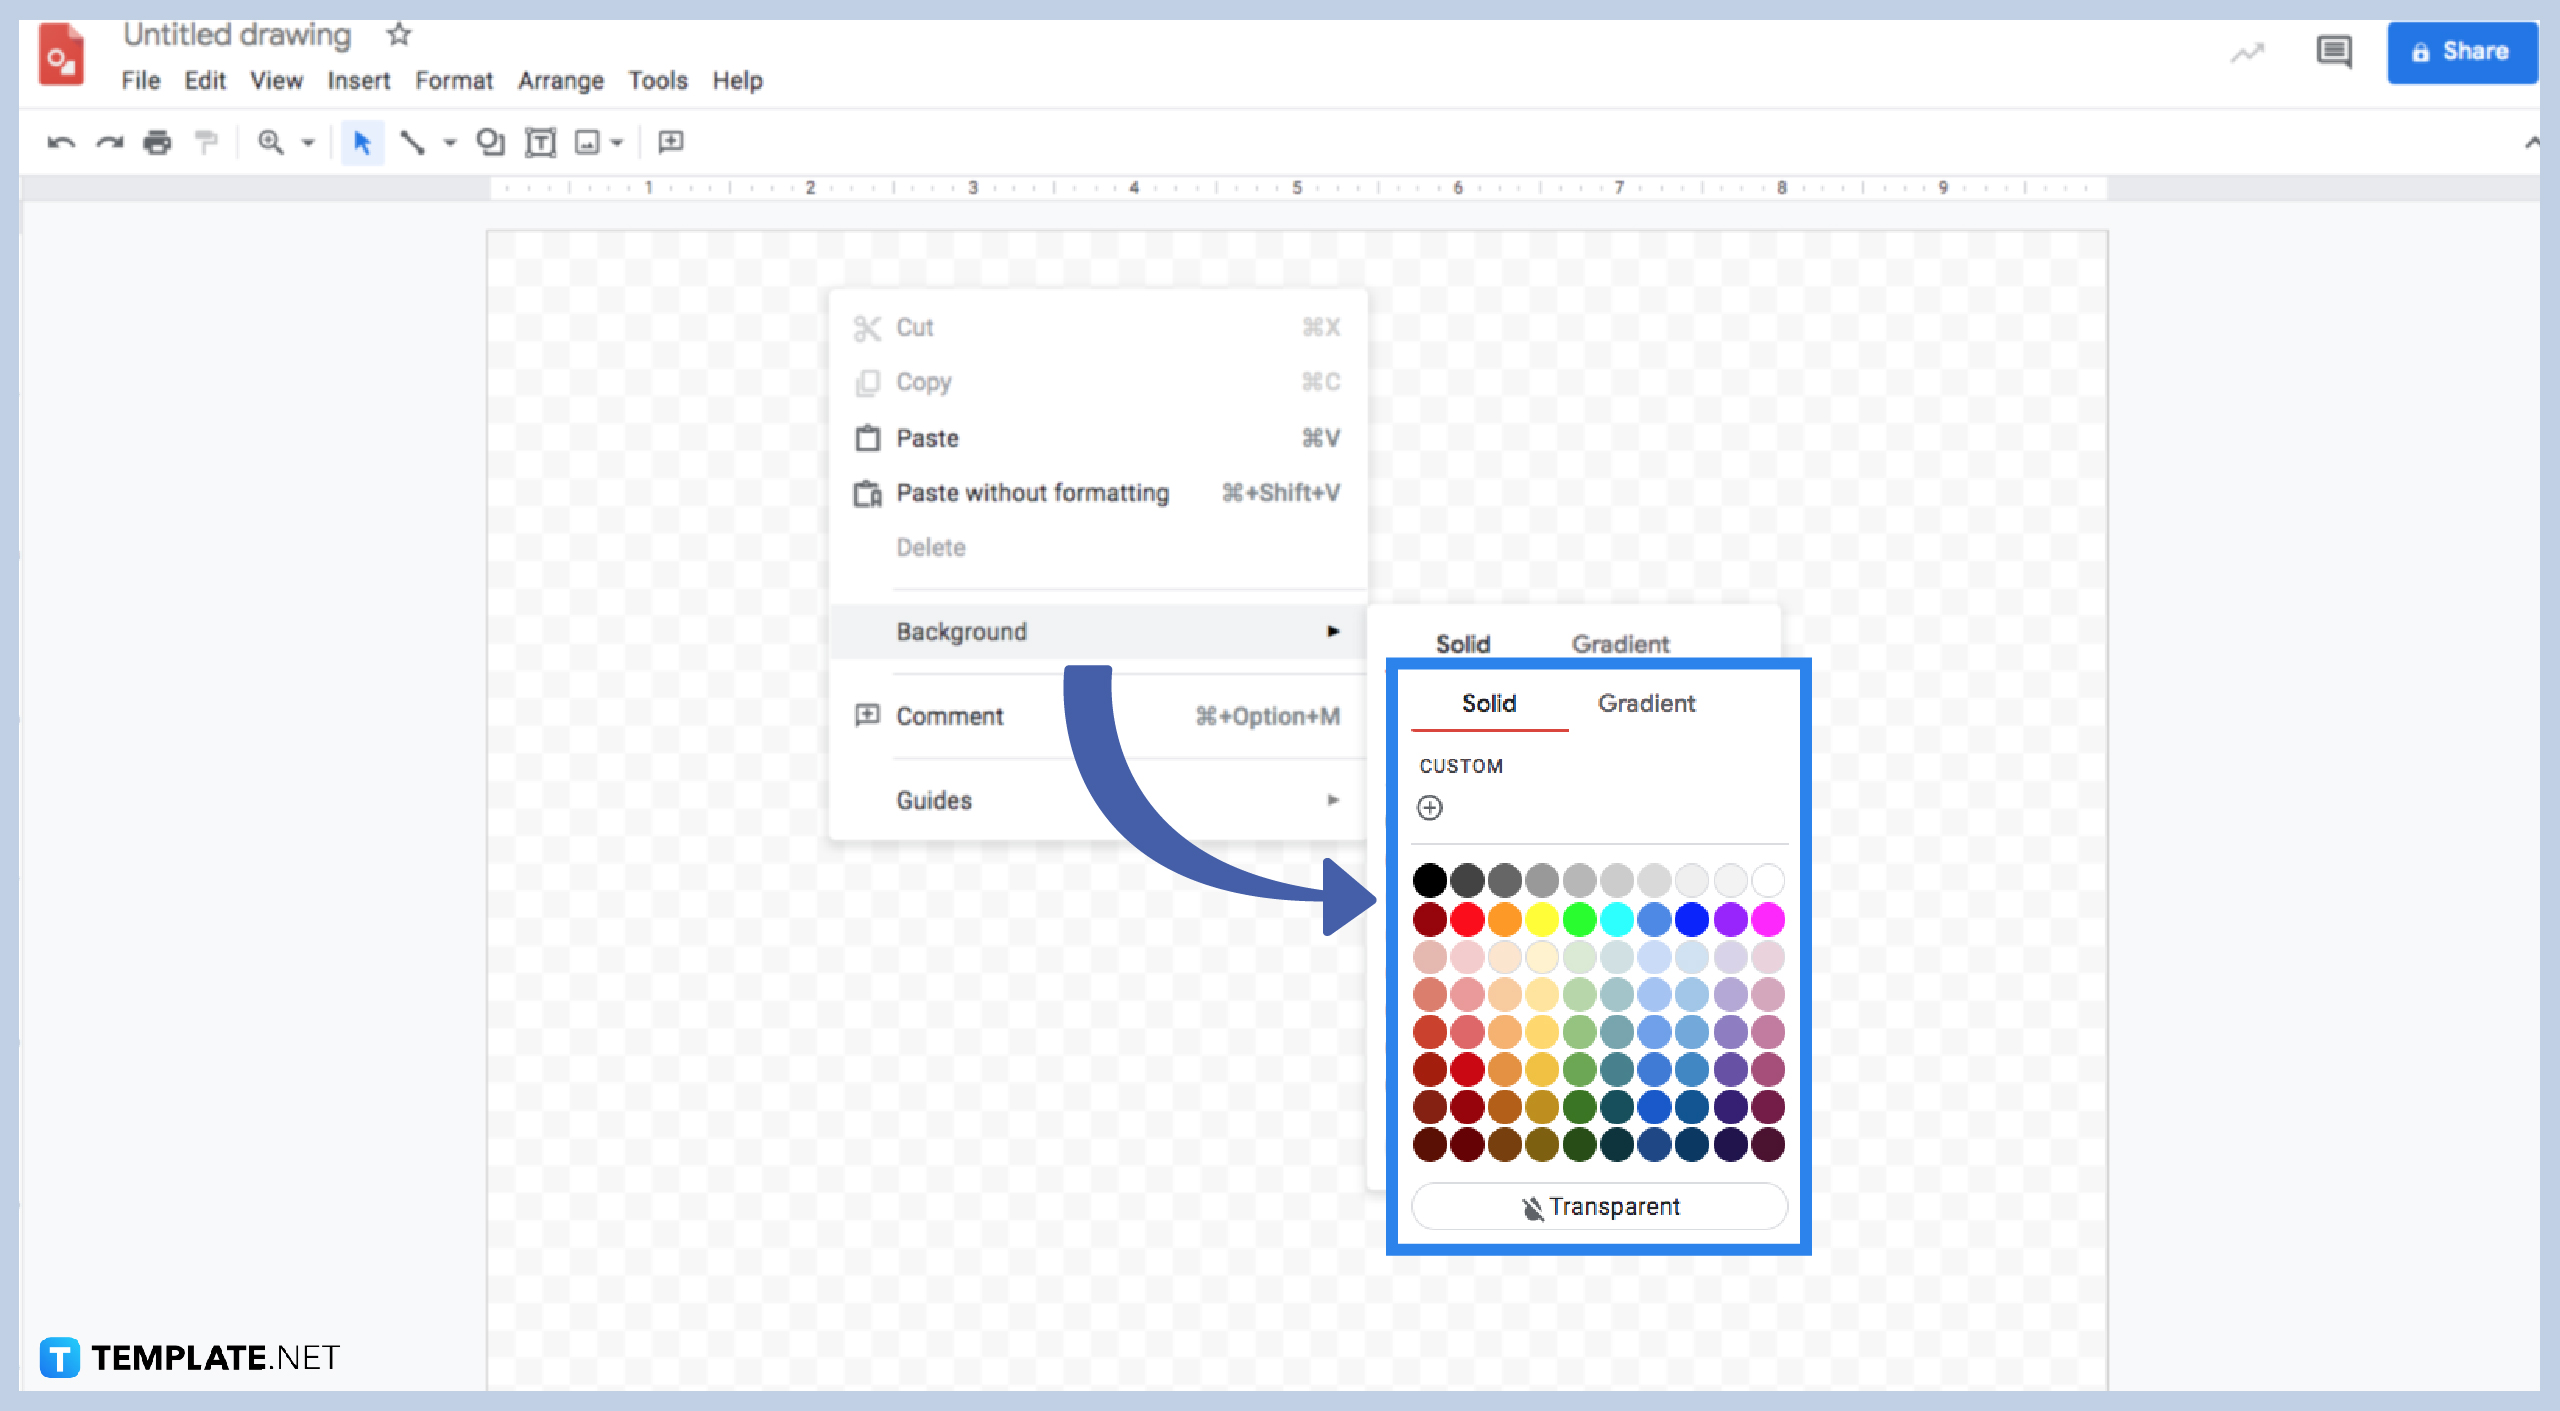
Task: Click the undo icon
Action: [59, 142]
